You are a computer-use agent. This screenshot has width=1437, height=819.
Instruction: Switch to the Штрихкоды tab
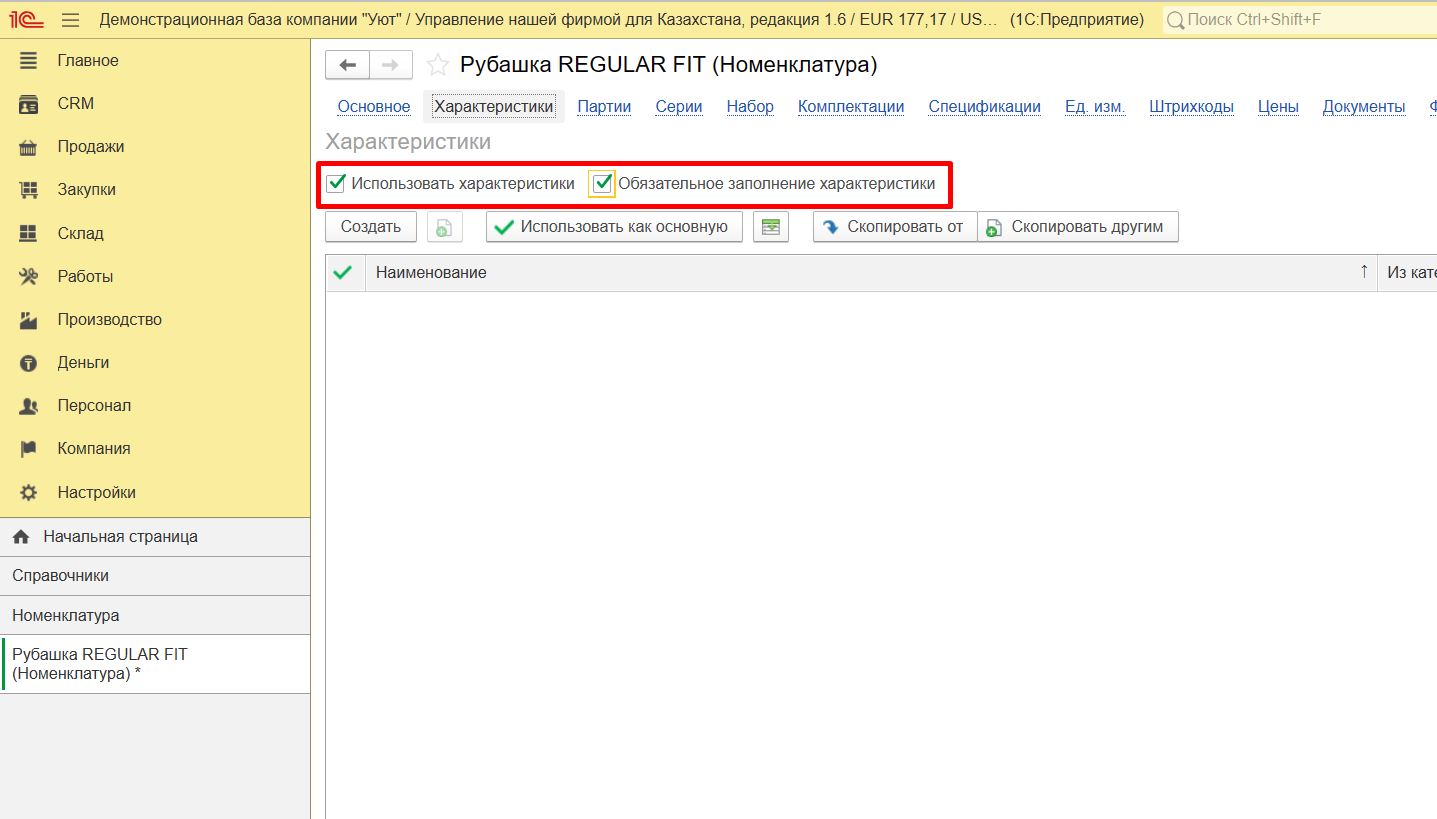point(1191,107)
